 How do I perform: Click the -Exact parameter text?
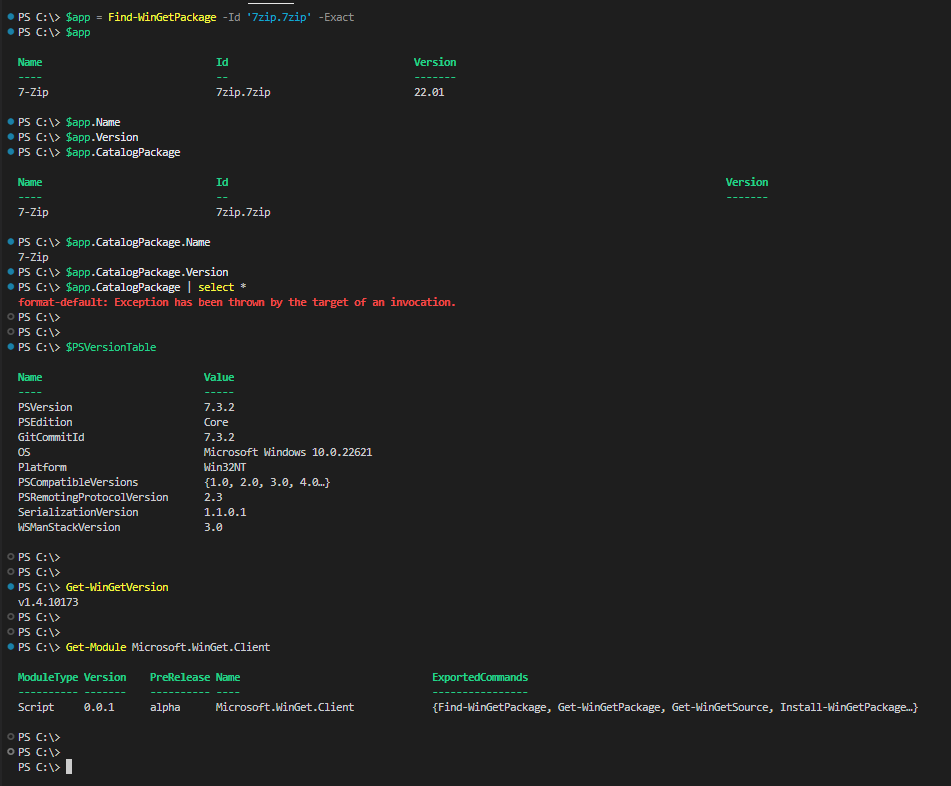336,17
